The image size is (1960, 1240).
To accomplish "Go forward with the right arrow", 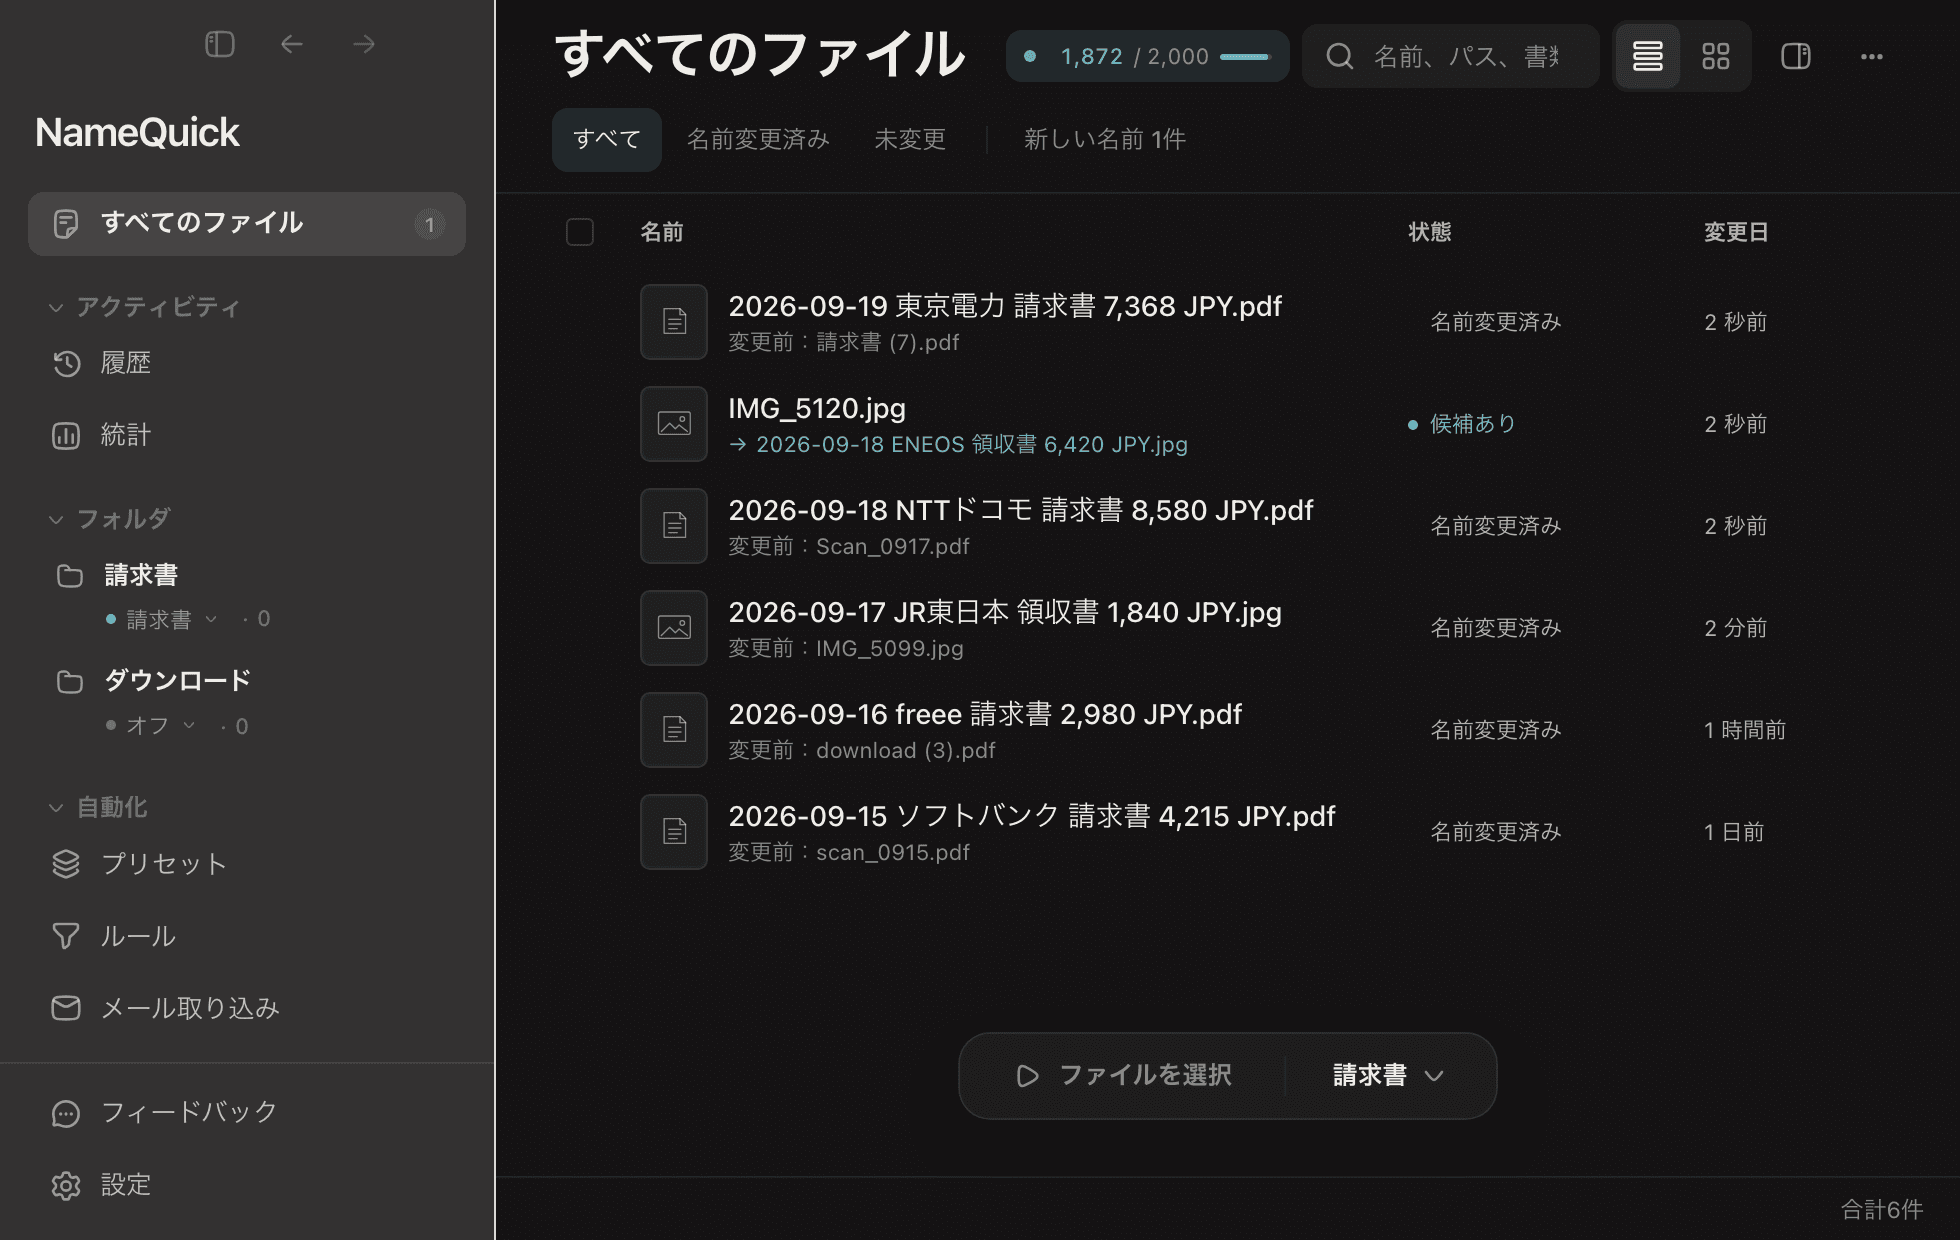I will (364, 44).
